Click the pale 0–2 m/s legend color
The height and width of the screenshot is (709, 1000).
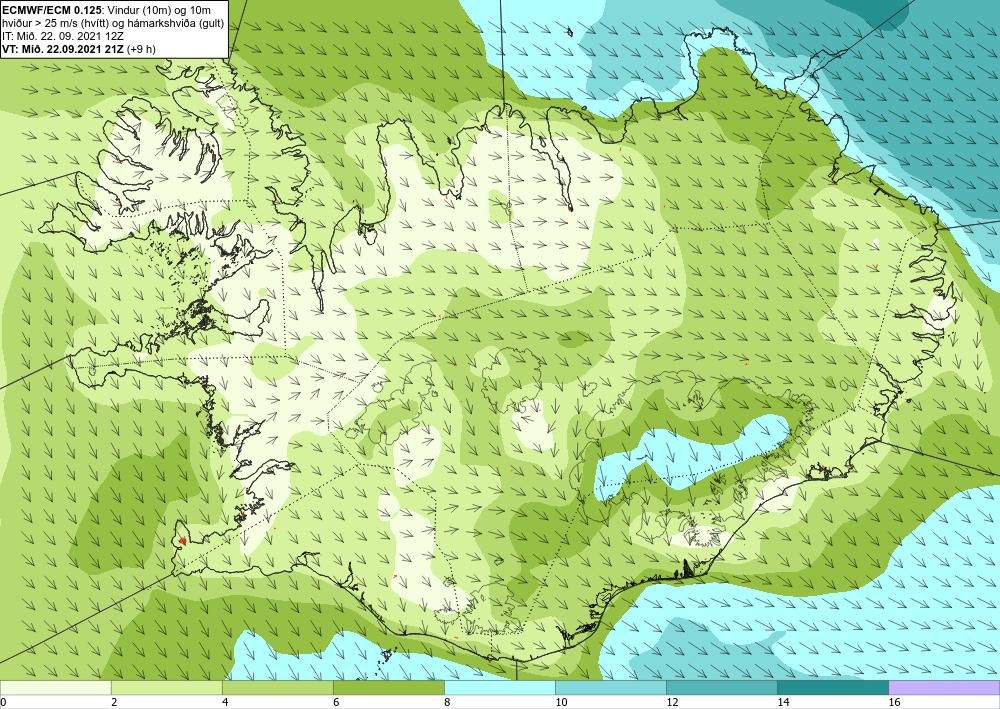point(55,688)
